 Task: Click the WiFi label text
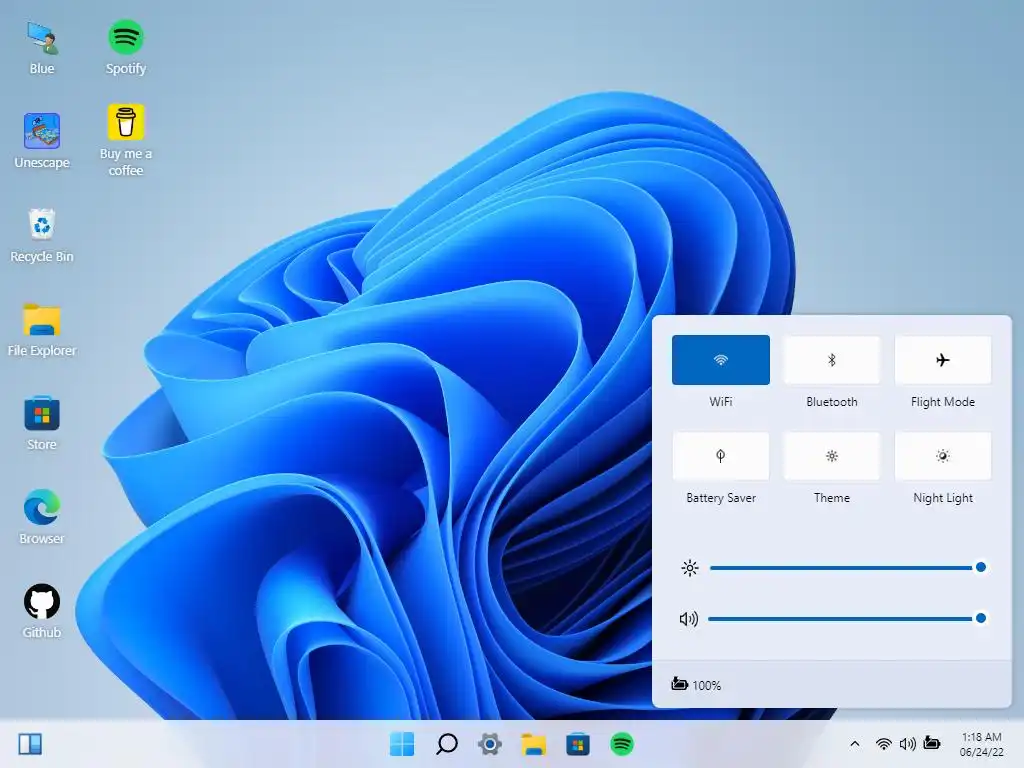[x=720, y=402]
